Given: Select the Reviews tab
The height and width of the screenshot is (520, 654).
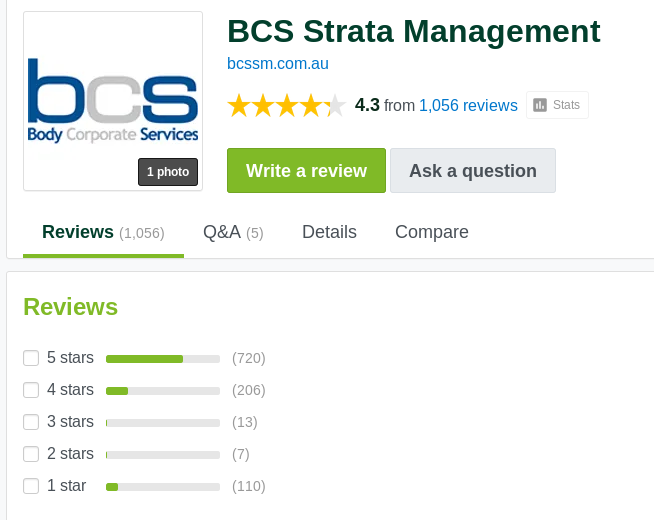Looking at the screenshot, I should pyautogui.click(x=103, y=232).
